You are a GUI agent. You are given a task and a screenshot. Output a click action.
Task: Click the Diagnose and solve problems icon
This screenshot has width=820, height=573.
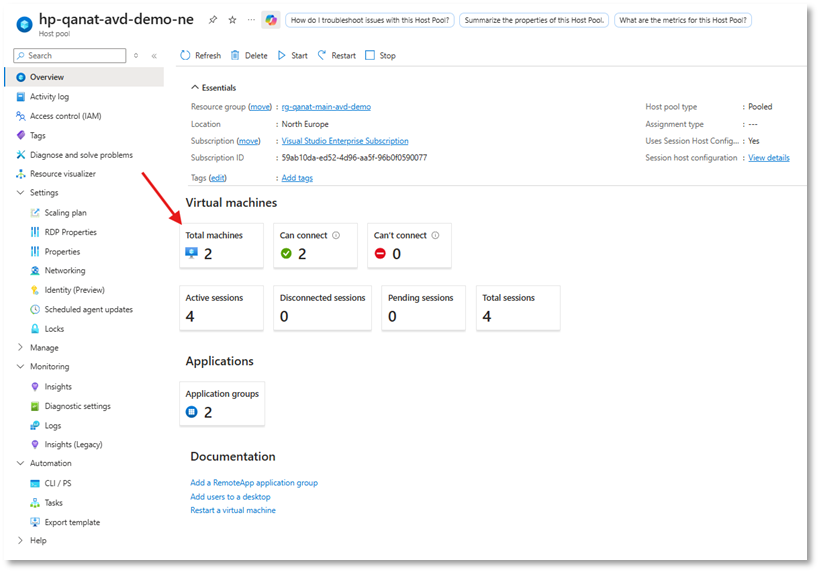click(20, 155)
